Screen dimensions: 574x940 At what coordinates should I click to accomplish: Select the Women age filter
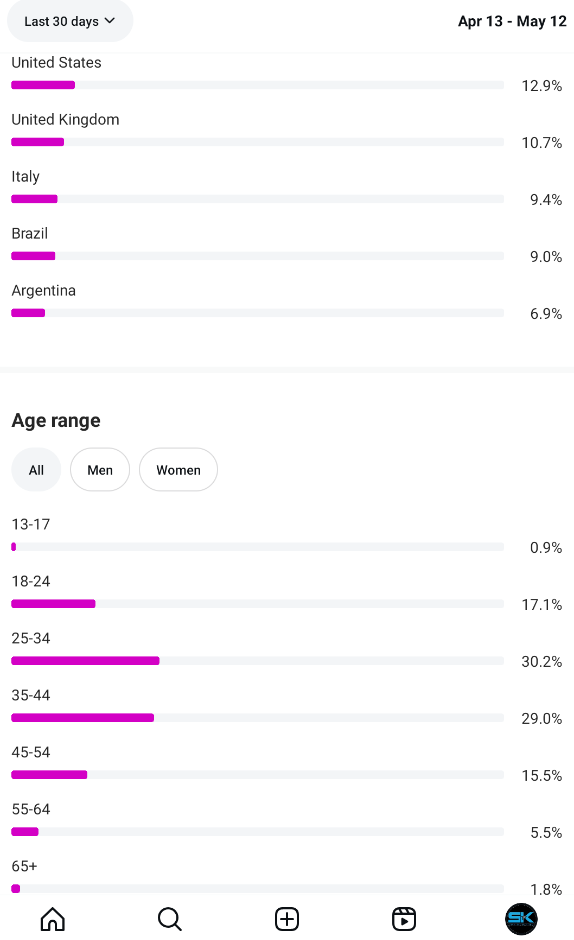tap(178, 470)
